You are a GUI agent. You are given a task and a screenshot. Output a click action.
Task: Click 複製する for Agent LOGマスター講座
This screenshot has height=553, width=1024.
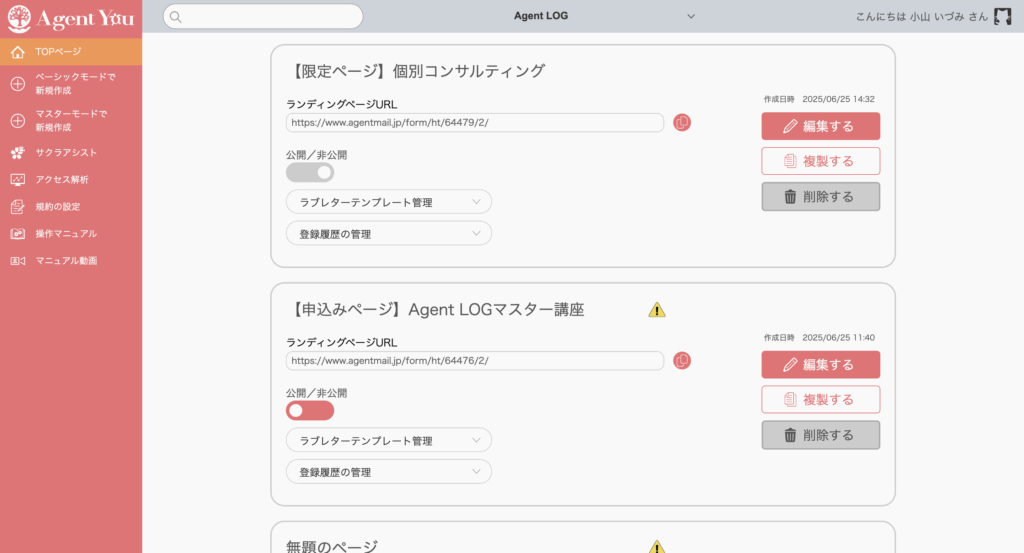coord(820,400)
